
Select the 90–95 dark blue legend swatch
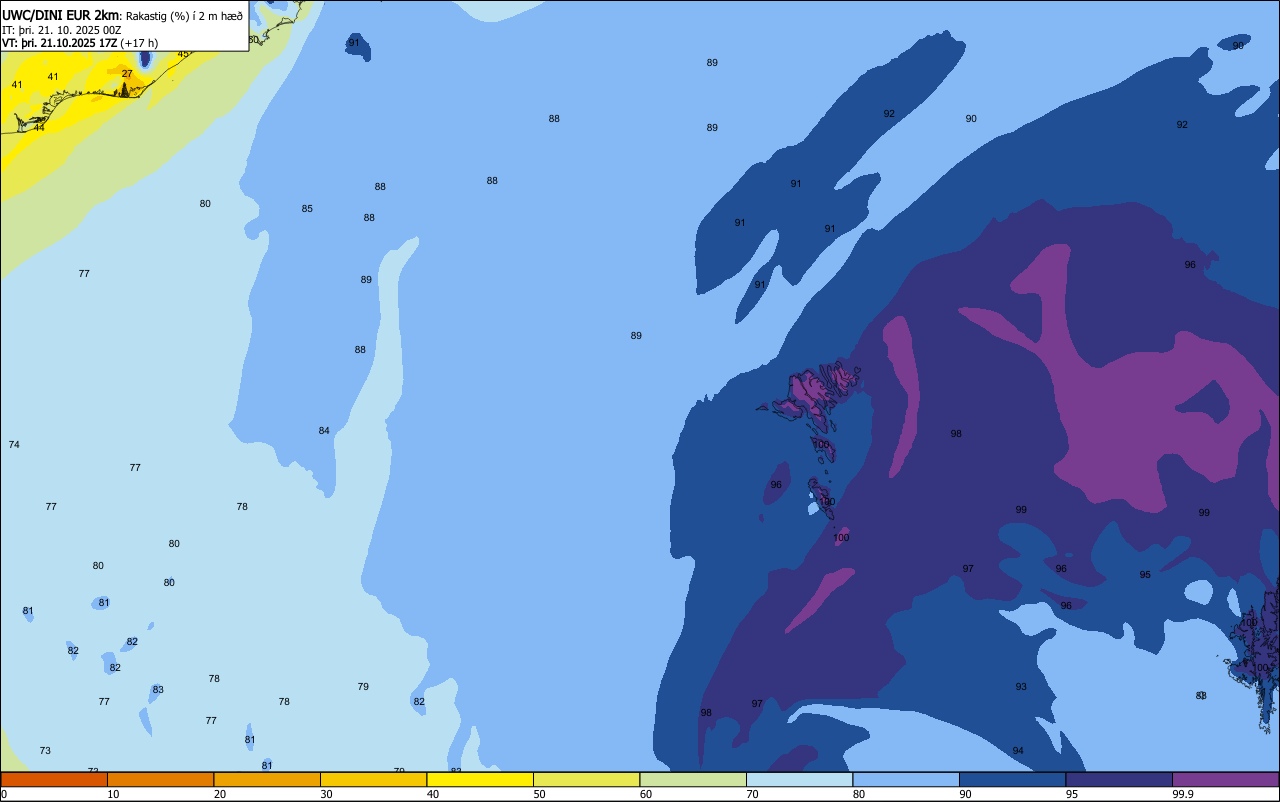click(1012, 779)
